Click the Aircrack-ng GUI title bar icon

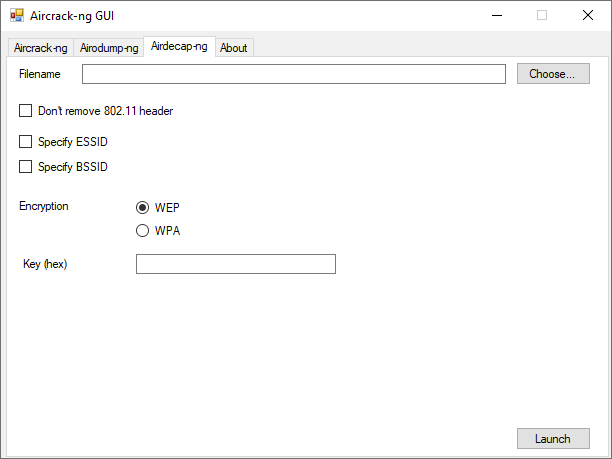click(17, 16)
